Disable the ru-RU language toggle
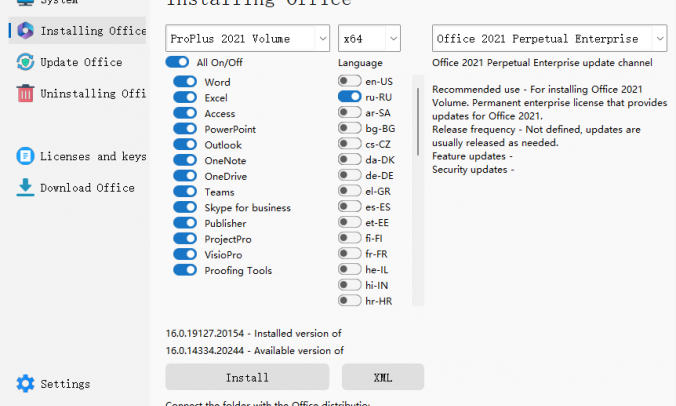The image size is (676, 406). [350, 97]
